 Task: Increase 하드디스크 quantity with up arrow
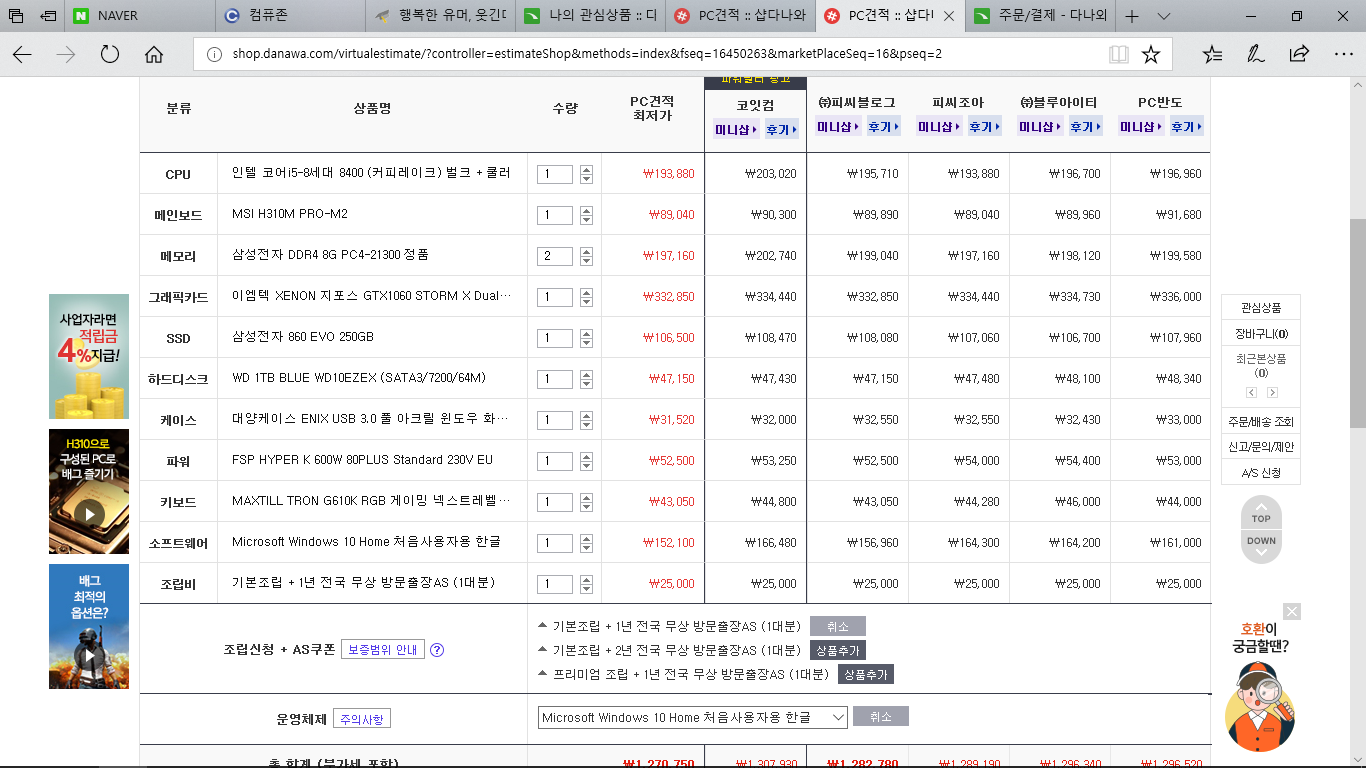pos(586,375)
